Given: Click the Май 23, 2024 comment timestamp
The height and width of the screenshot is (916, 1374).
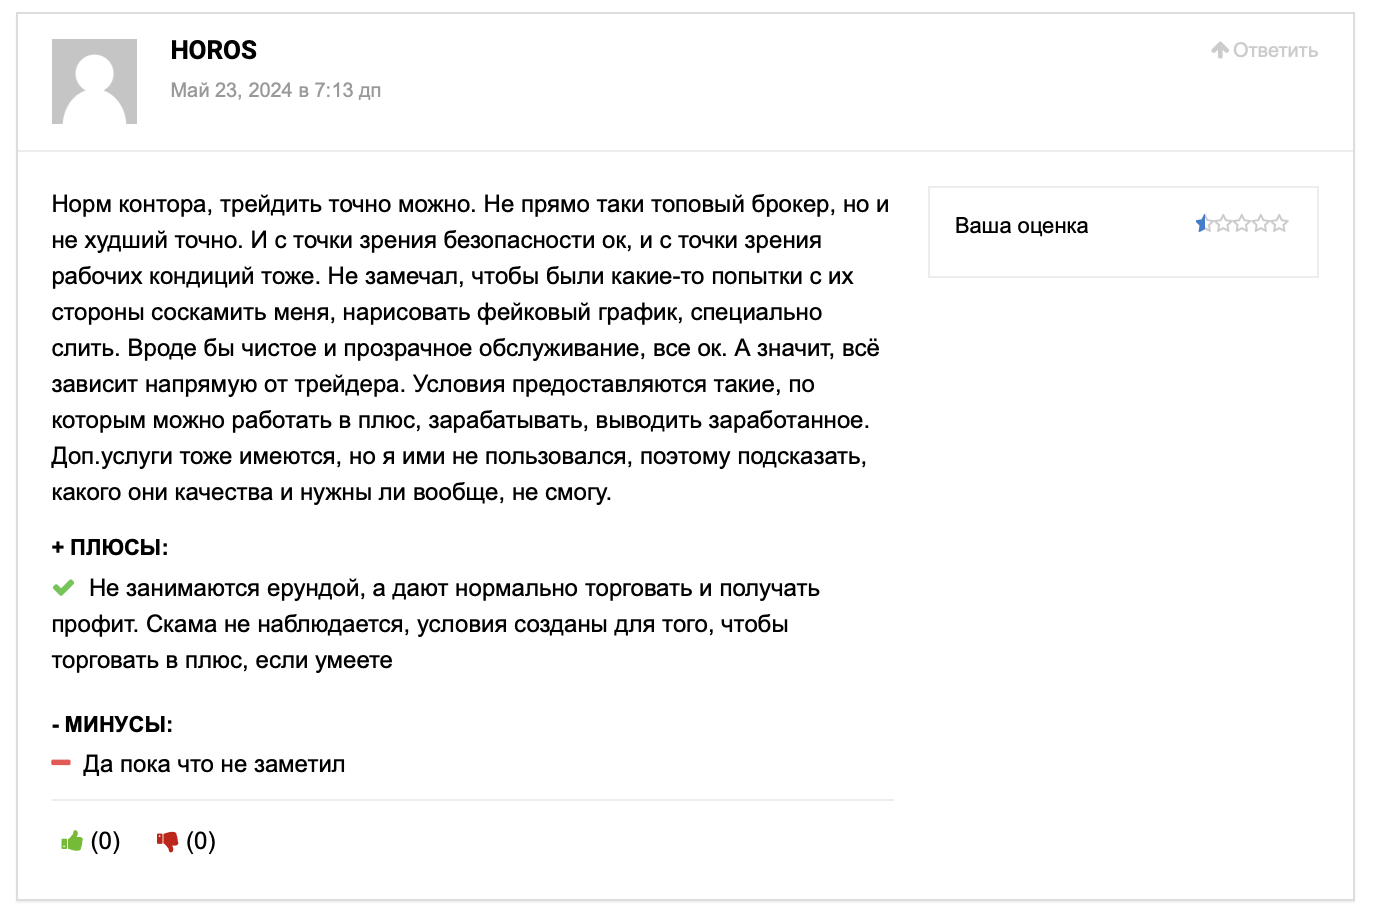Looking at the screenshot, I should pos(276,90).
